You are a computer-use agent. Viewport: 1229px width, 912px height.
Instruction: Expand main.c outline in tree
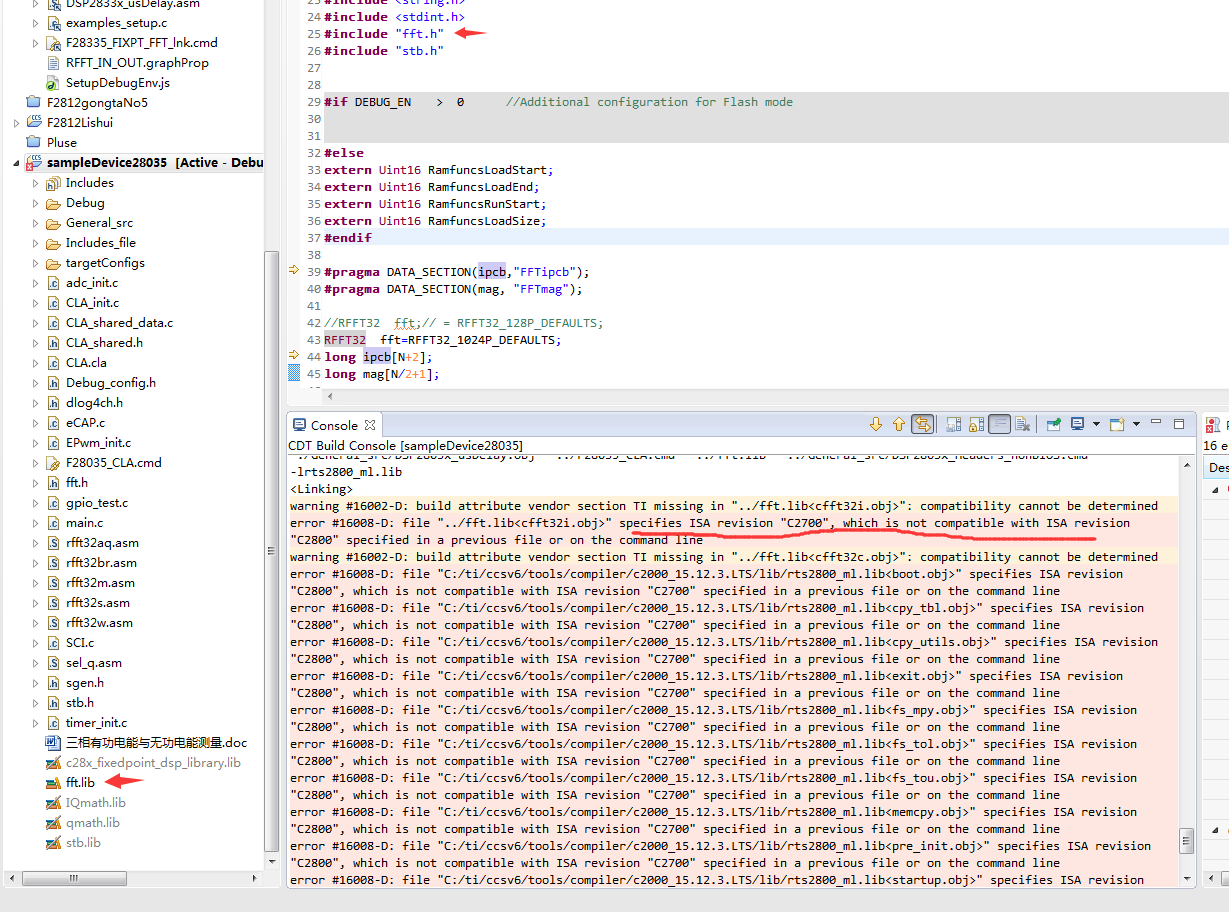(x=36, y=523)
